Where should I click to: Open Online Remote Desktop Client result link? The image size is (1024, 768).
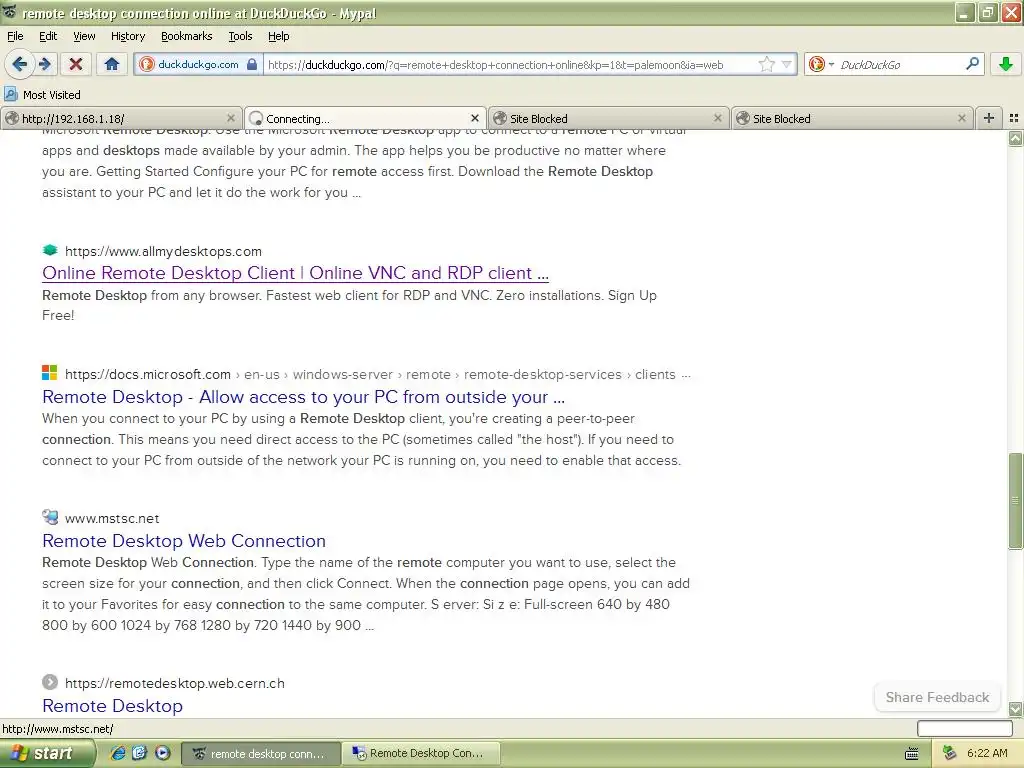click(x=295, y=273)
